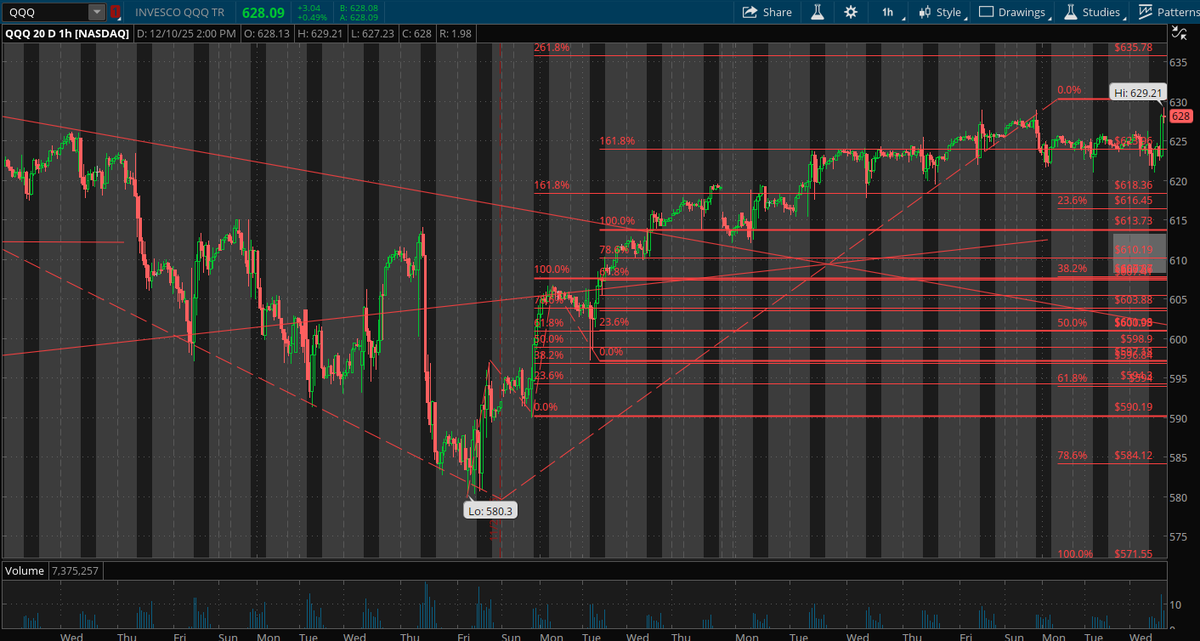Click the $635.78 Fibonacci price label

tap(1134, 47)
